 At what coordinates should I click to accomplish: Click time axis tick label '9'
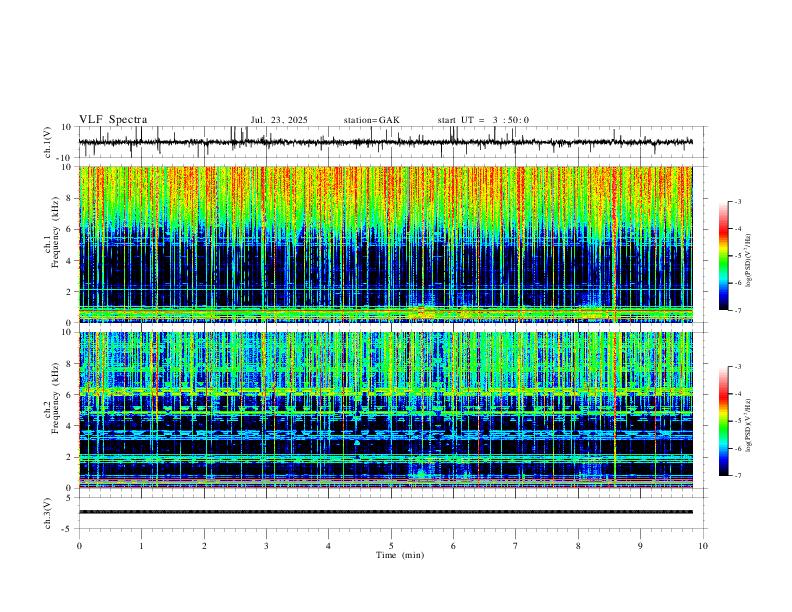[640, 546]
